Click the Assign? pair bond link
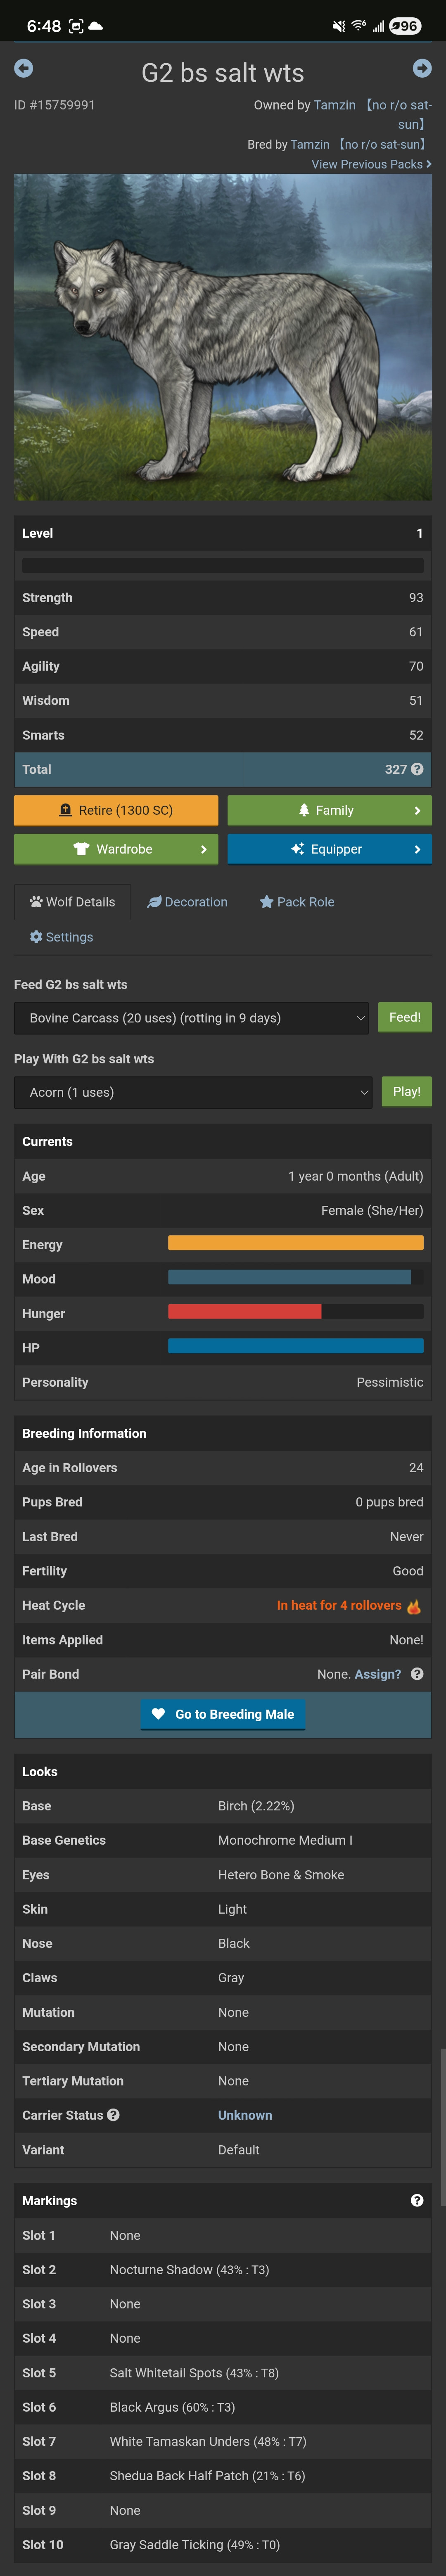The height and width of the screenshot is (2576, 446). [x=378, y=1674]
